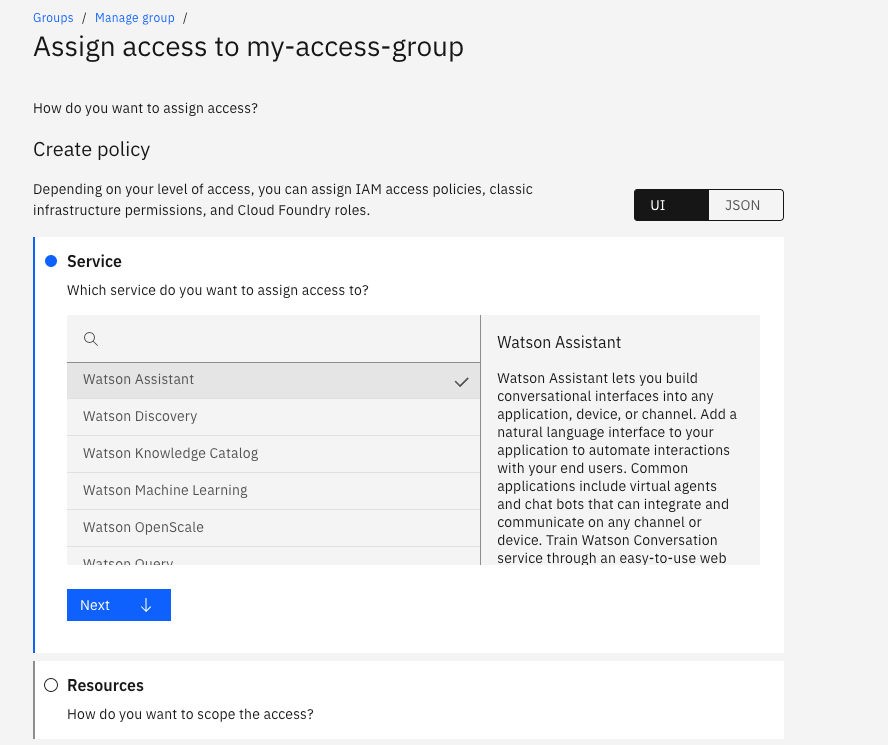Click the down arrow icon on Next button
The image size is (888, 745).
tap(146, 605)
